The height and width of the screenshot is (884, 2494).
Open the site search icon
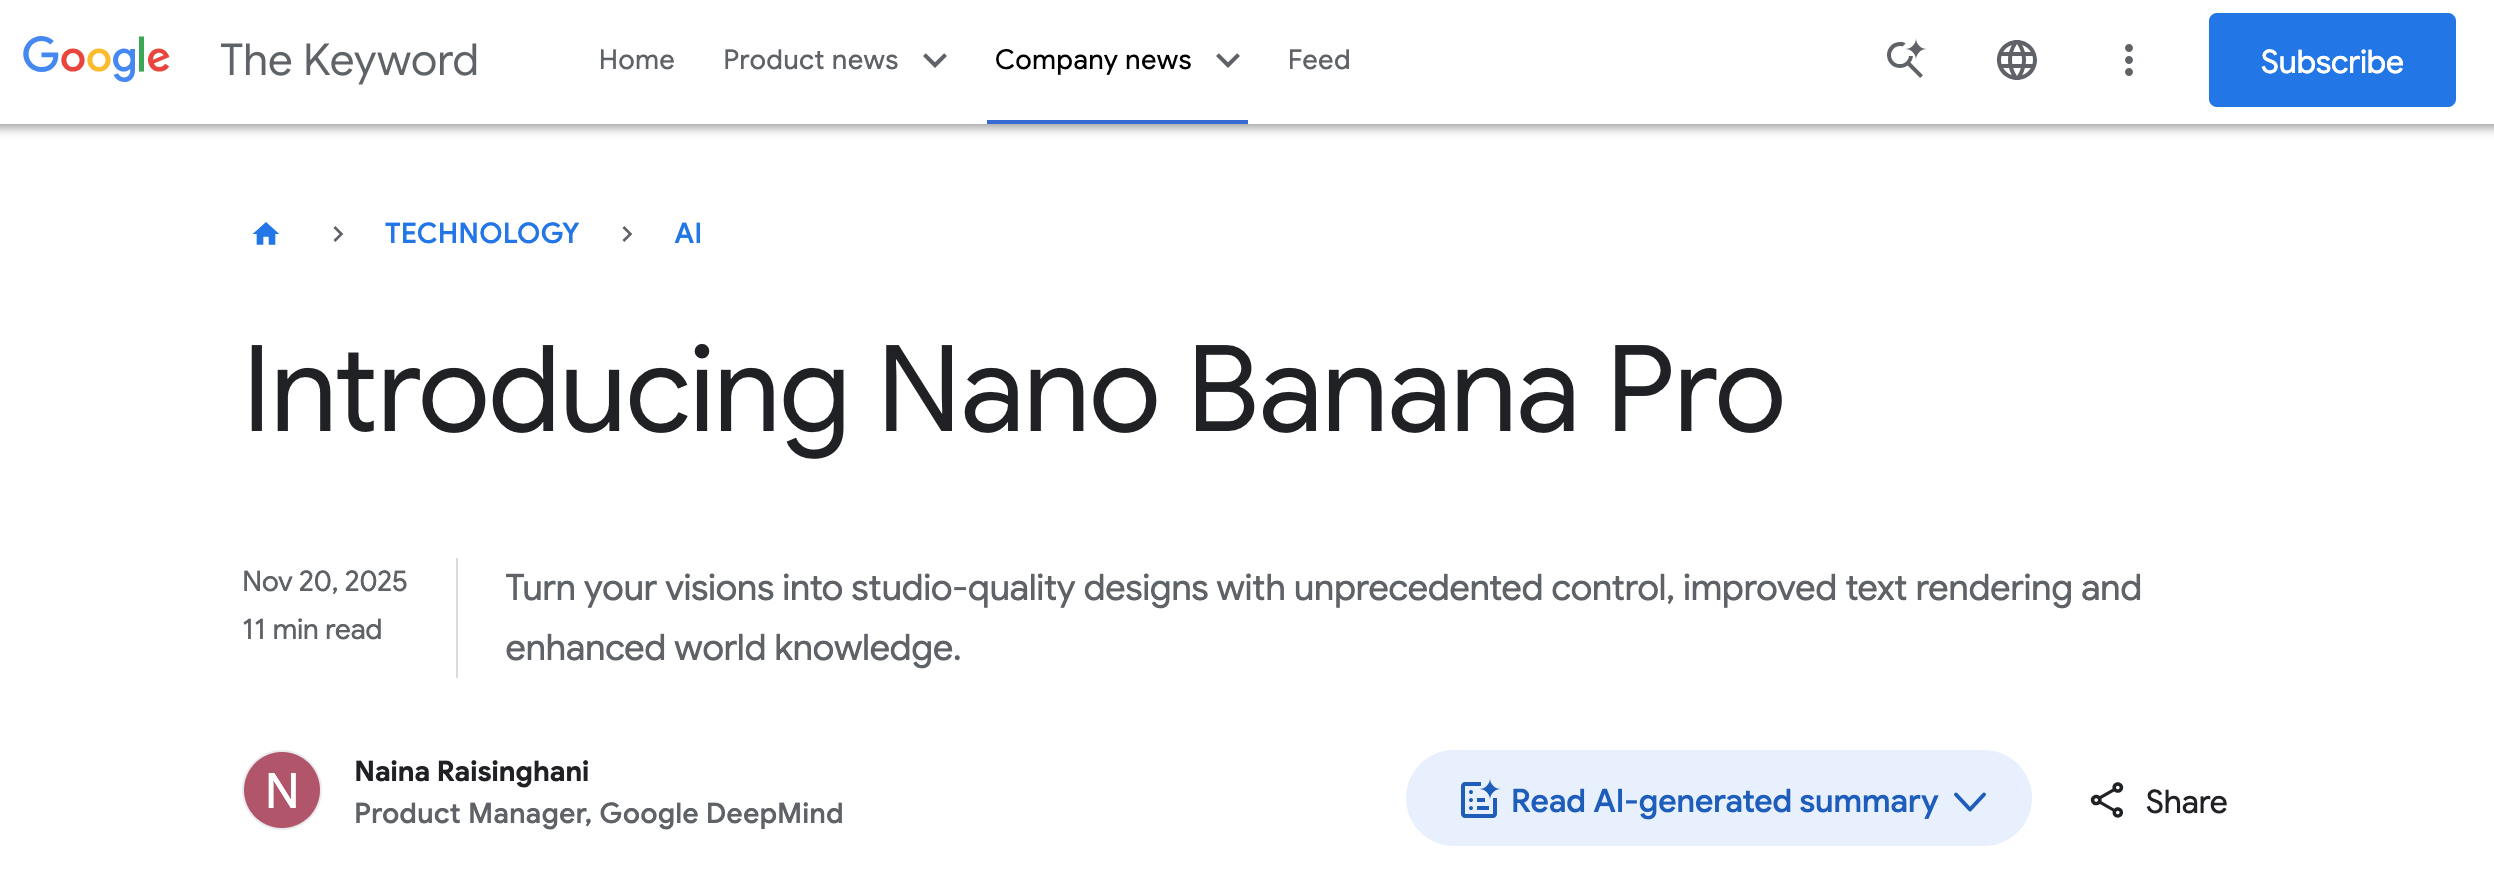(1905, 60)
